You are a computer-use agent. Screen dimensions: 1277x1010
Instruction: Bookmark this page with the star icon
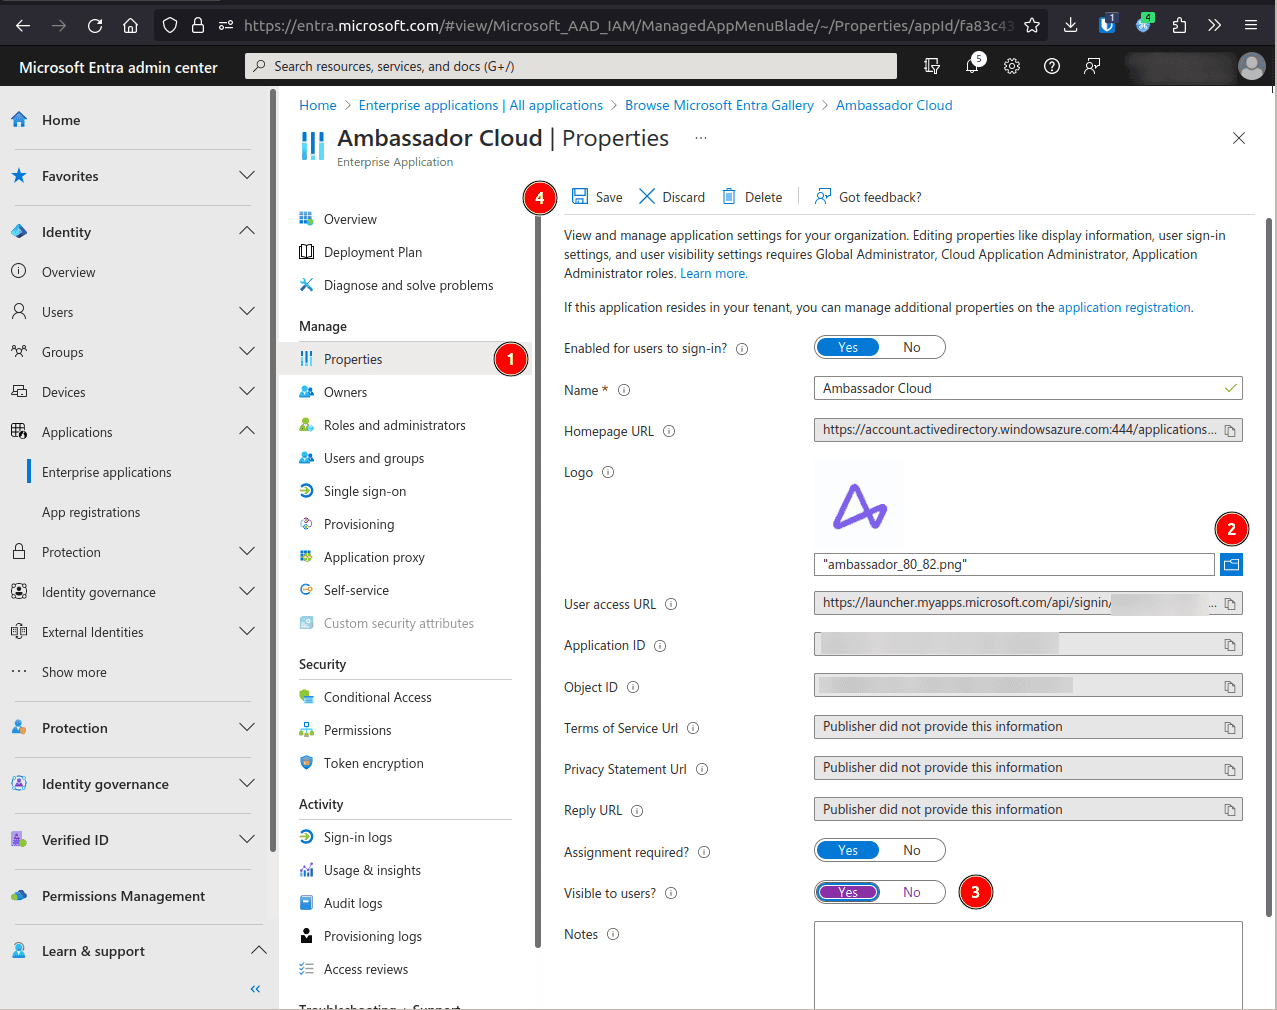pos(1032,25)
